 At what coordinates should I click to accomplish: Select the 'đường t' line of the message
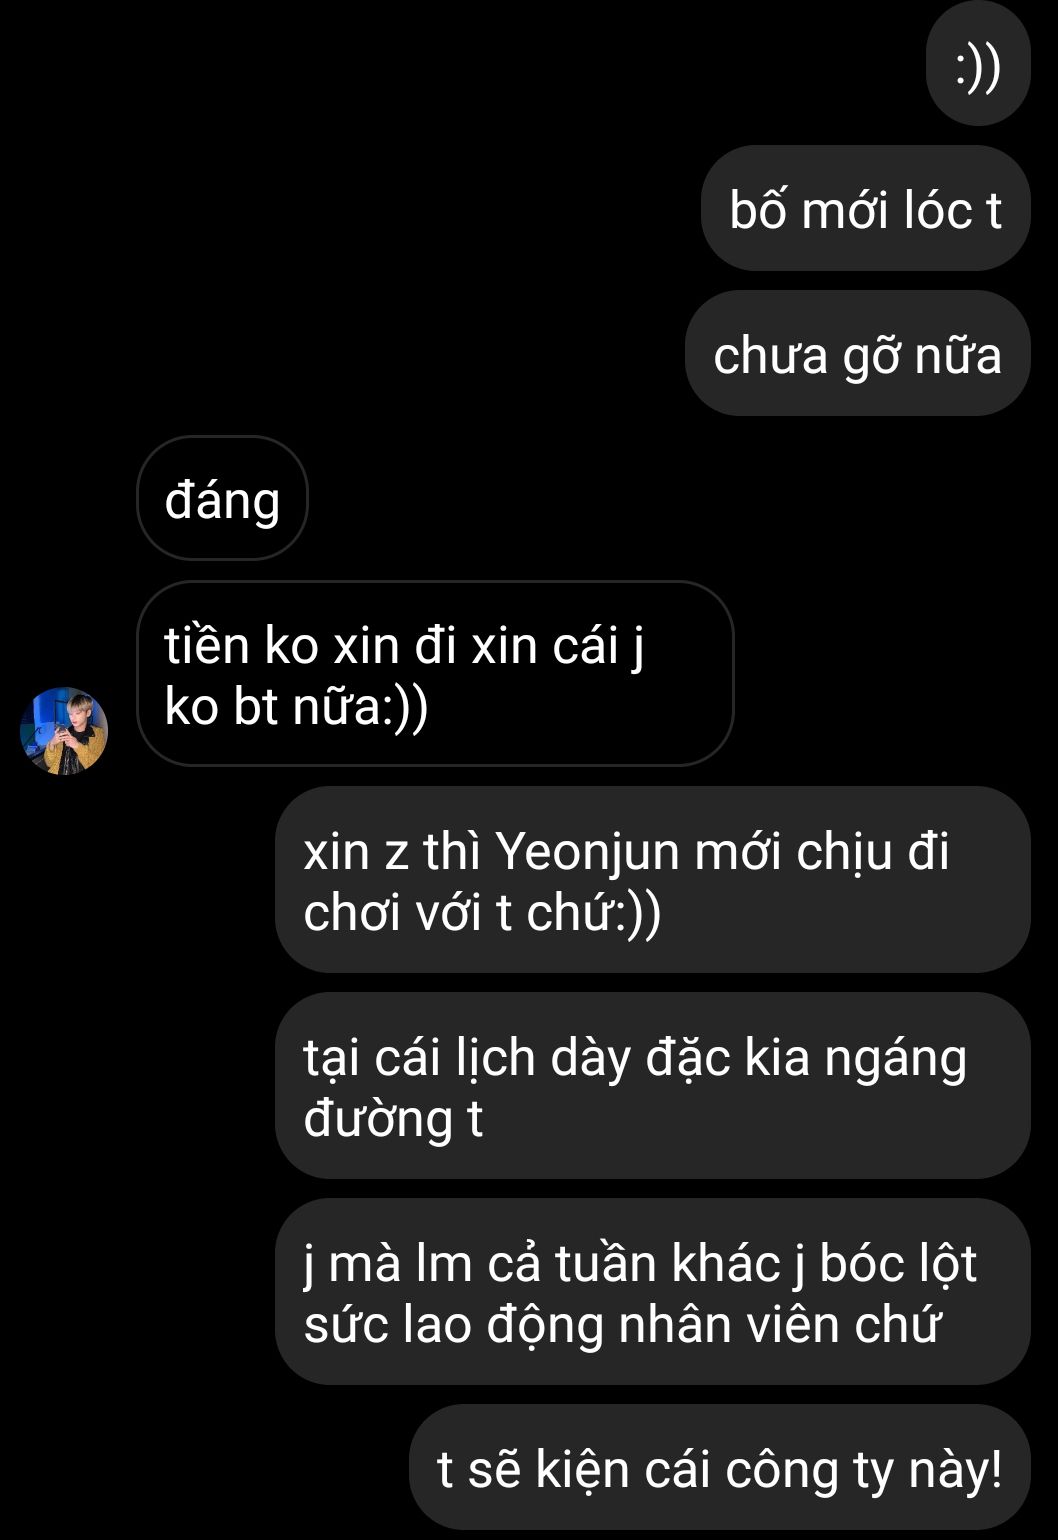[x=393, y=1118]
